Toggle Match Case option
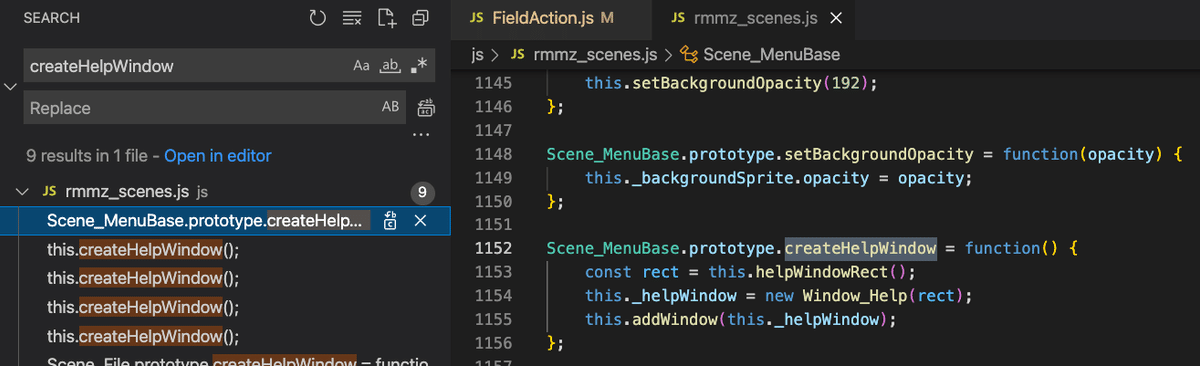The image size is (1200, 366). [362, 66]
